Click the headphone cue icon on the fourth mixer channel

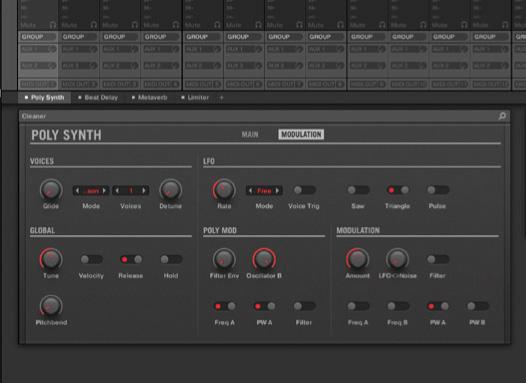tap(176, 25)
